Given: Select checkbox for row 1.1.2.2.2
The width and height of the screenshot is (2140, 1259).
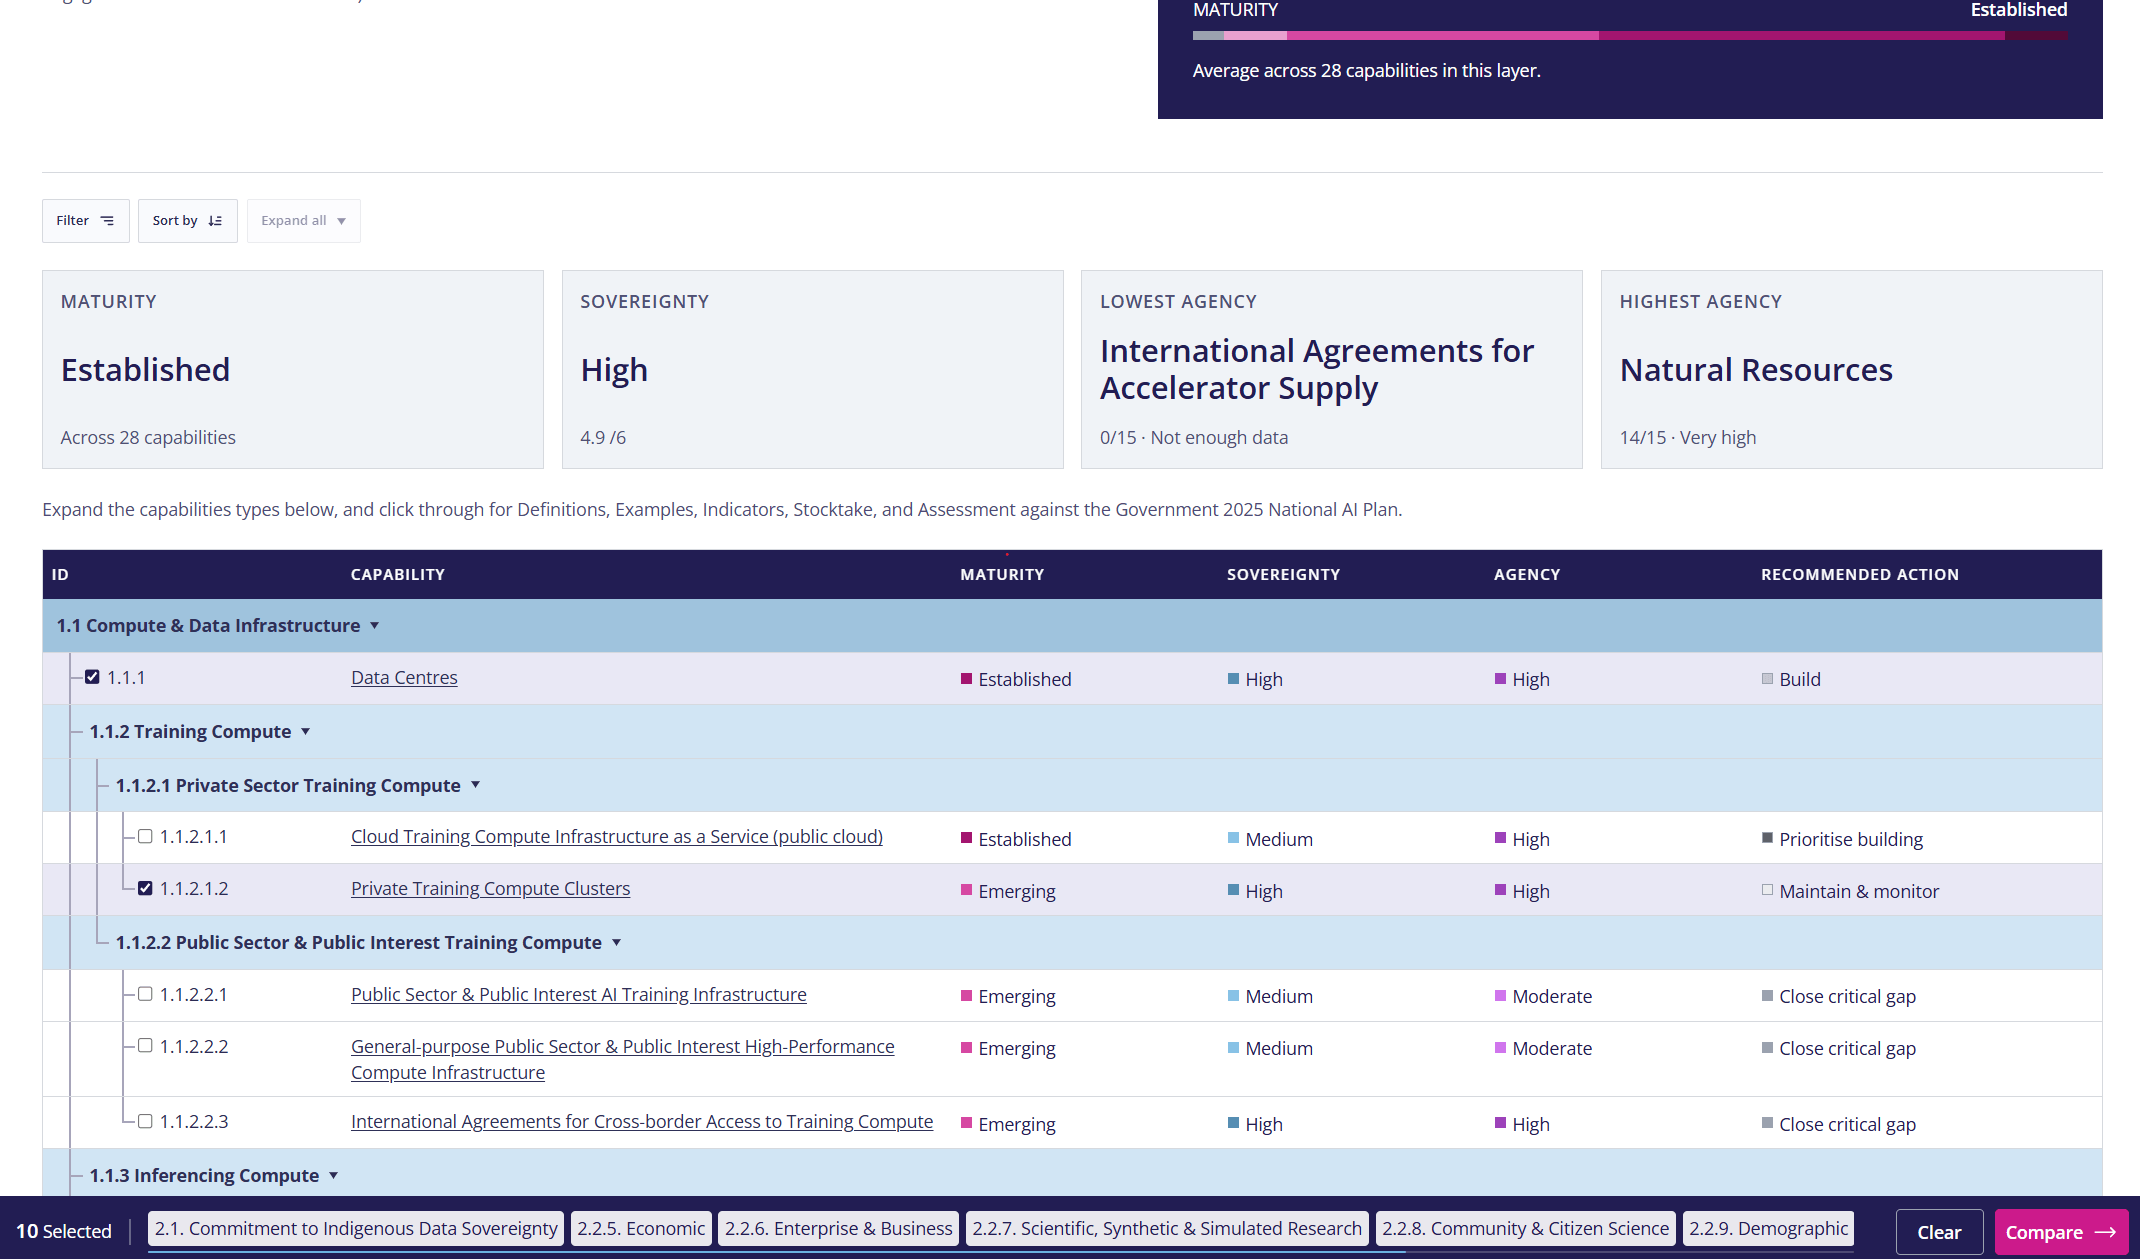Looking at the screenshot, I should [x=145, y=1046].
